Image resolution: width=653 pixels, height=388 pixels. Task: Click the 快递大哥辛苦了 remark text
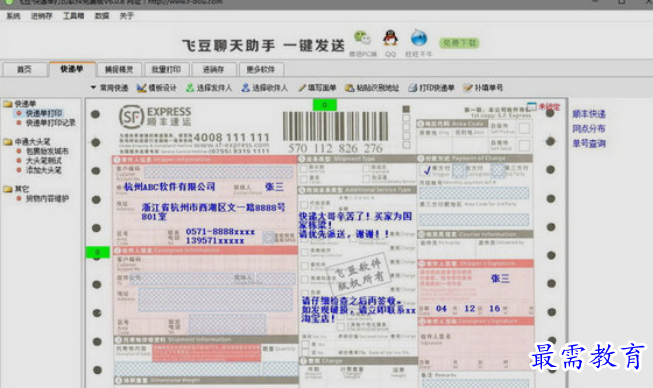(x=356, y=225)
